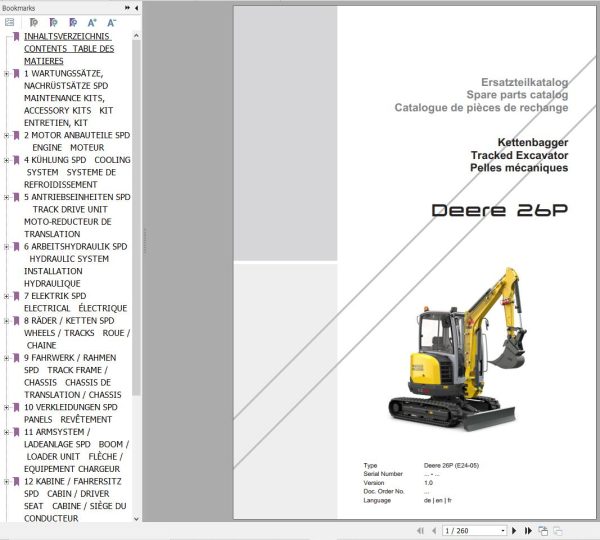Click the excavator image on the cover page
This screenshot has height=540, width=600.
click(457, 349)
